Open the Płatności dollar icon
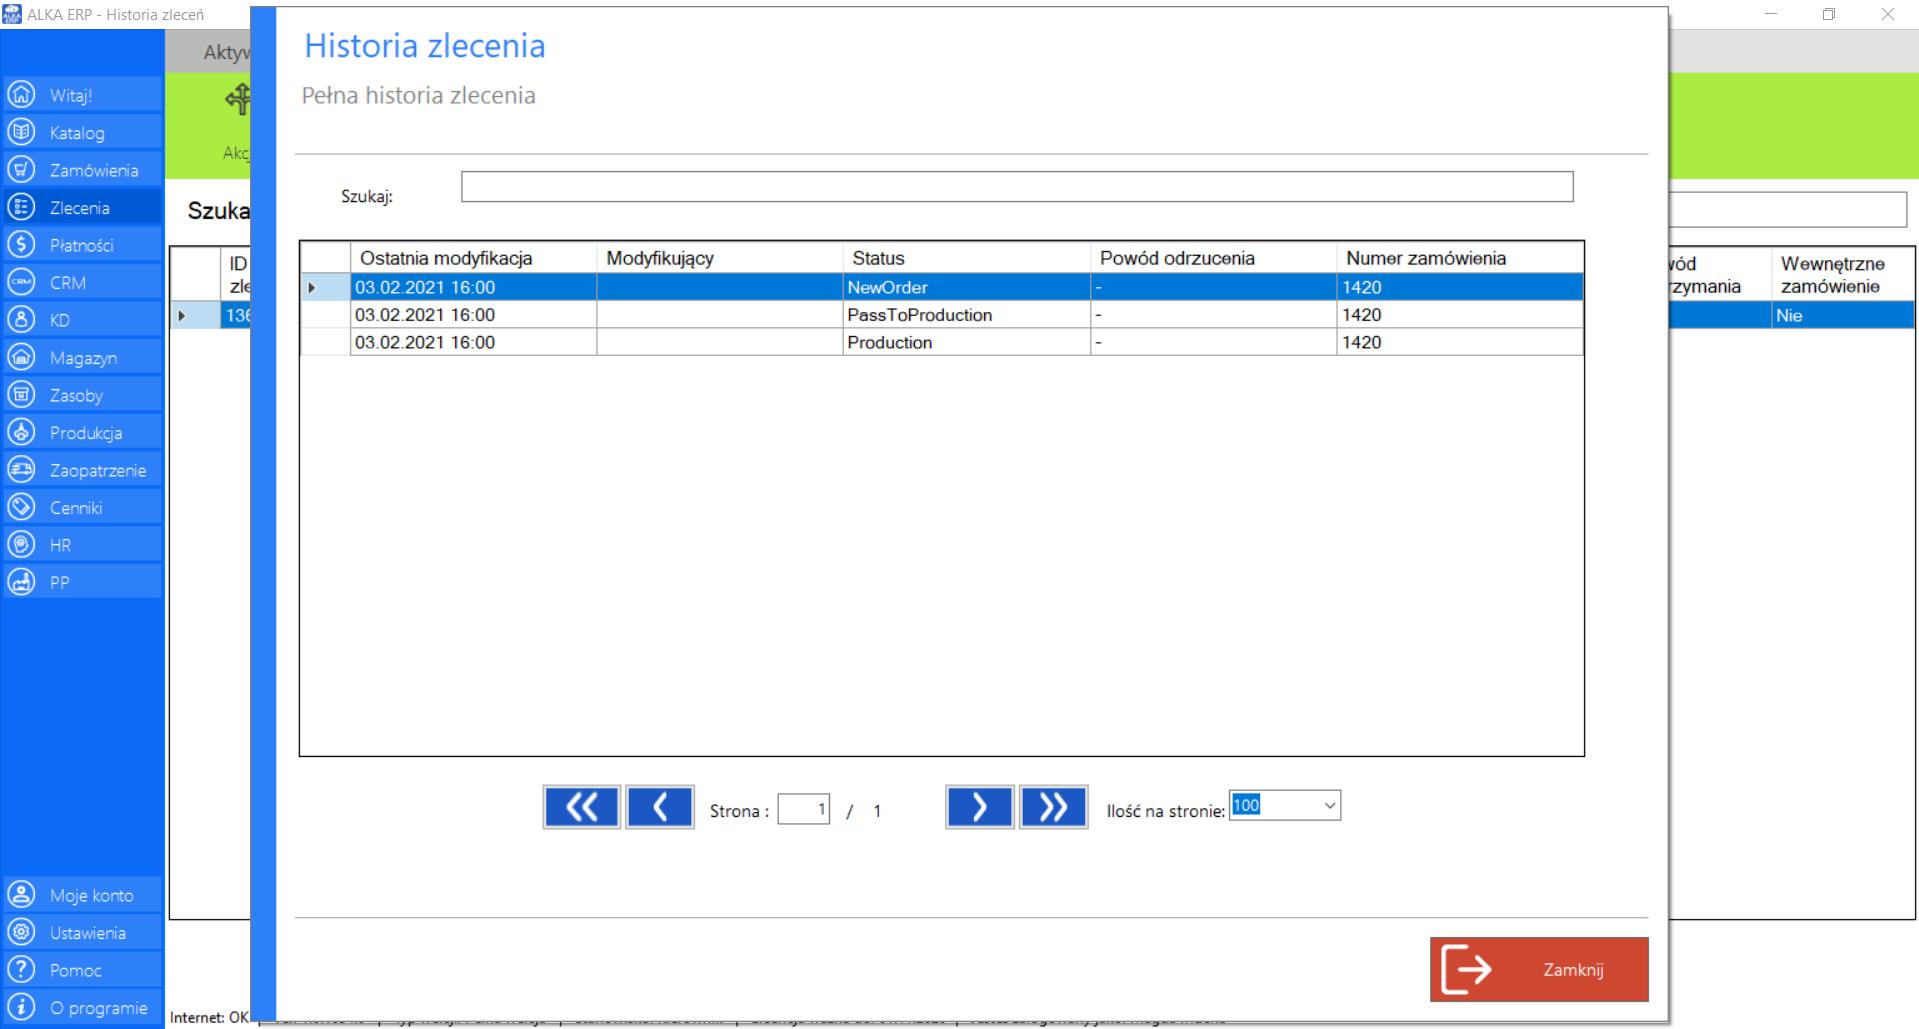 21,245
